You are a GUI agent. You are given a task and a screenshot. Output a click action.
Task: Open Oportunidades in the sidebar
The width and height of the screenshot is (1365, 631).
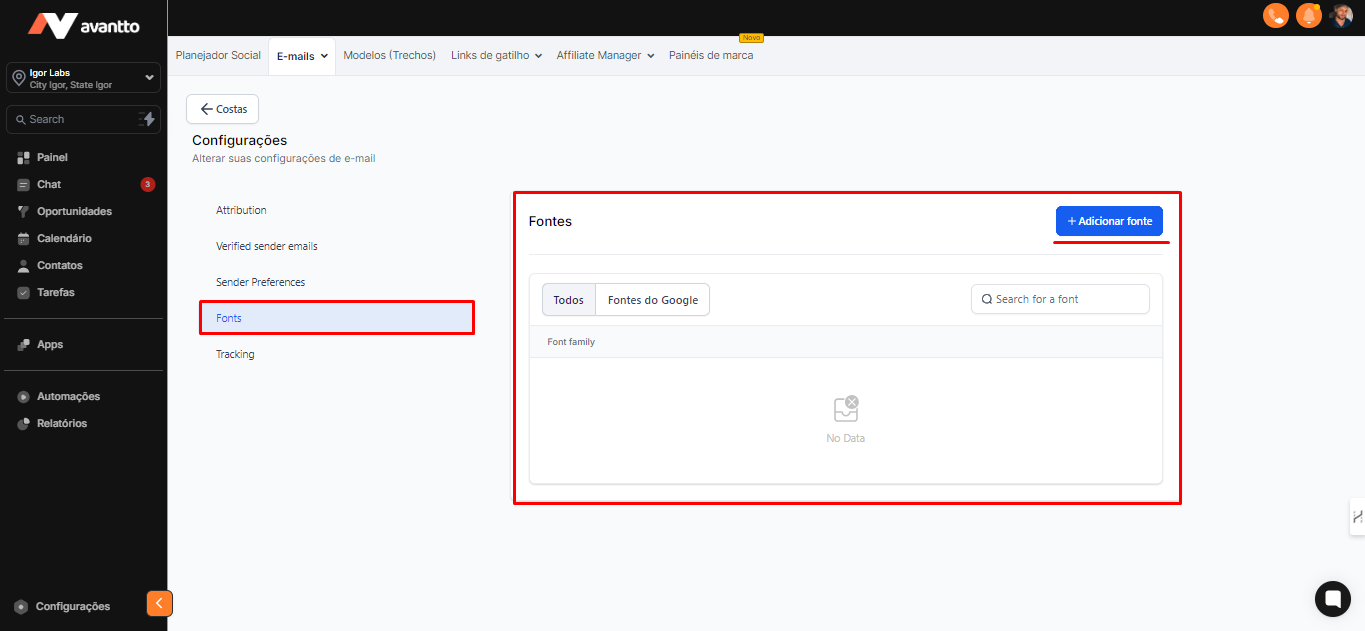pyautogui.click(x=74, y=211)
